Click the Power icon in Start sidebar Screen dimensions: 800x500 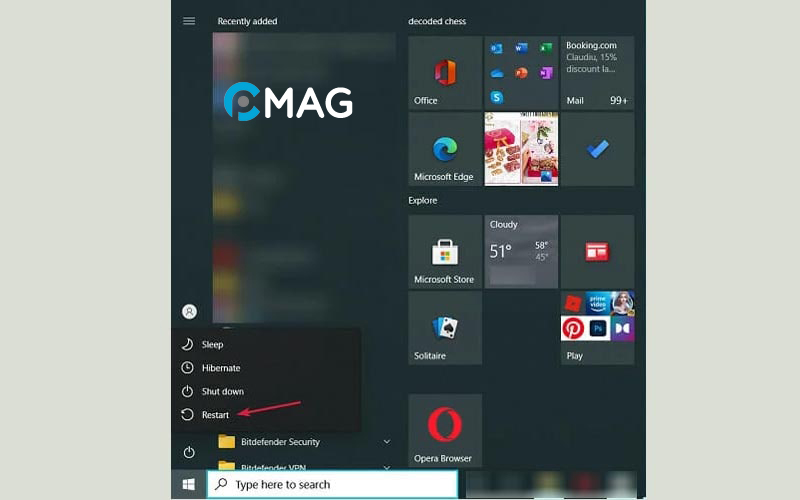pyautogui.click(x=189, y=452)
